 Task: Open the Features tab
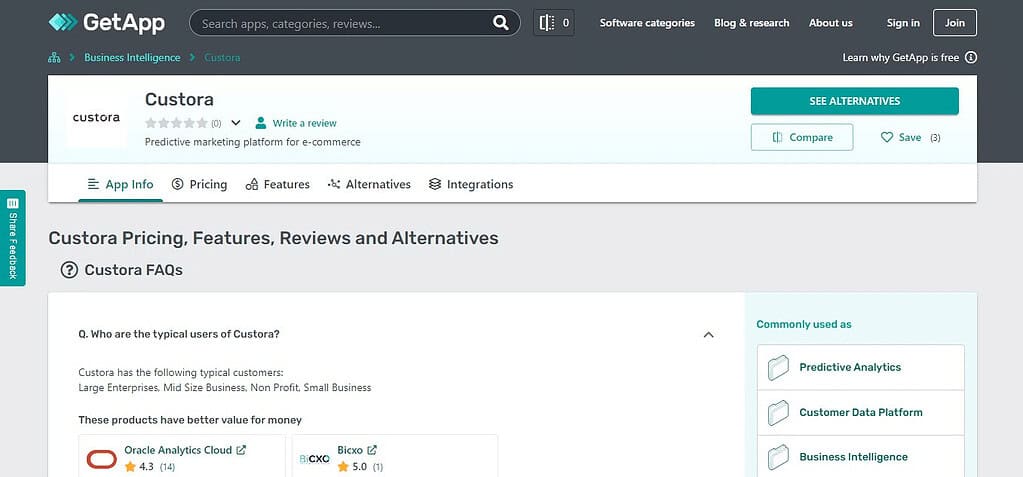point(277,184)
